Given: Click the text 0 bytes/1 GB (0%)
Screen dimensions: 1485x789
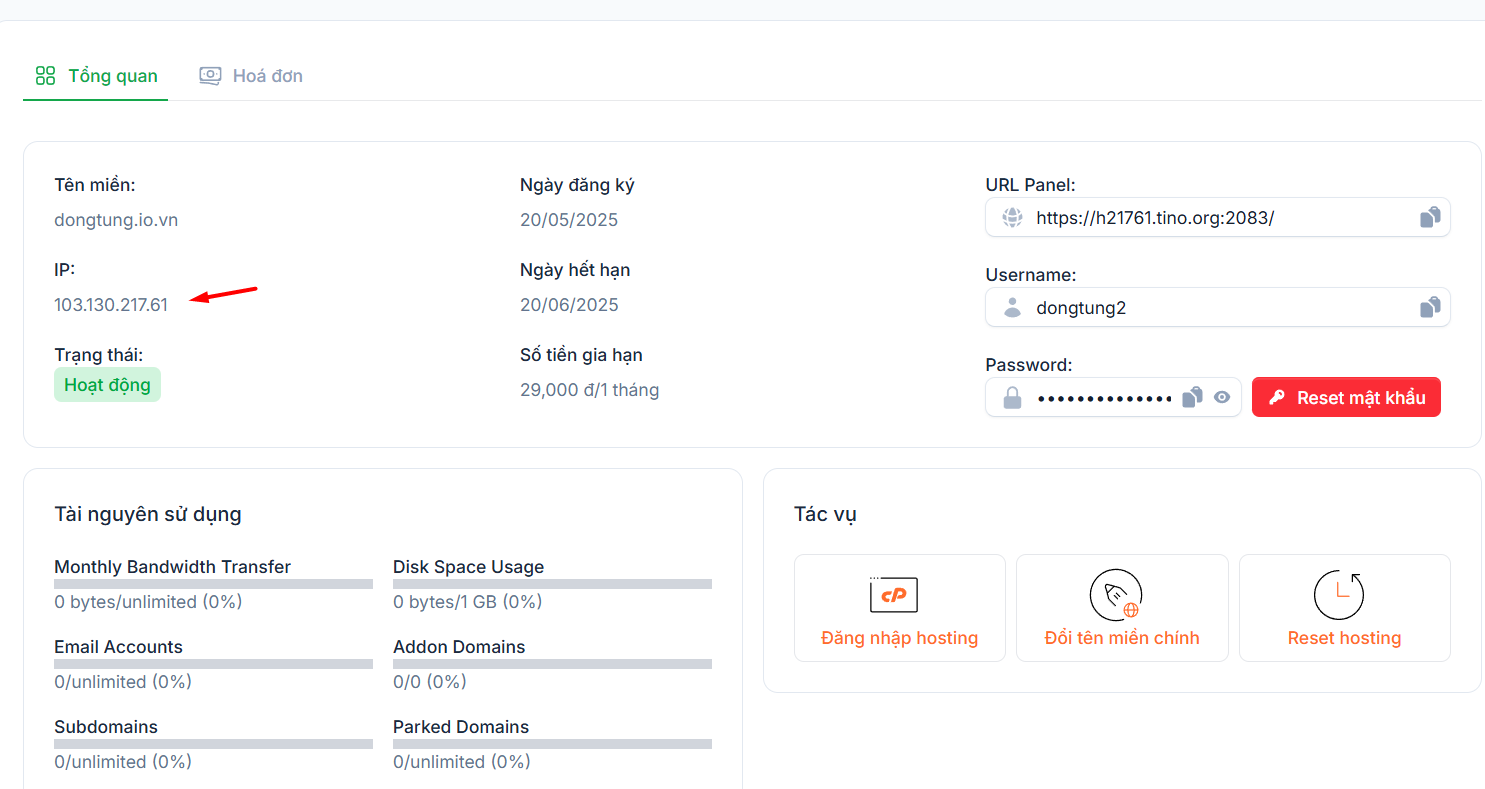Looking at the screenshot, I should tap(467, 602).
